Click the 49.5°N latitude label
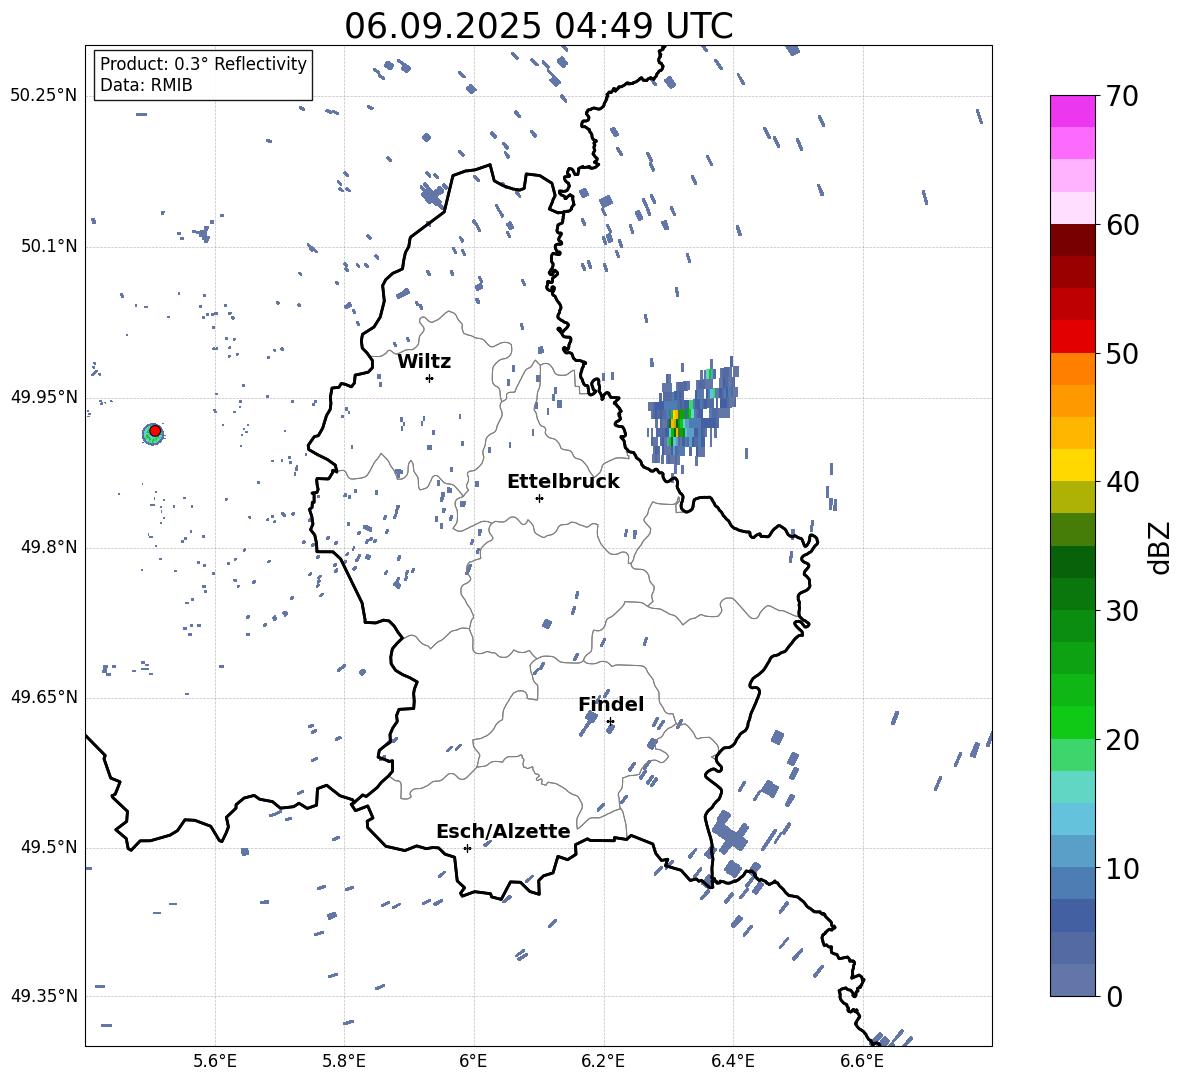 point(49,847)
